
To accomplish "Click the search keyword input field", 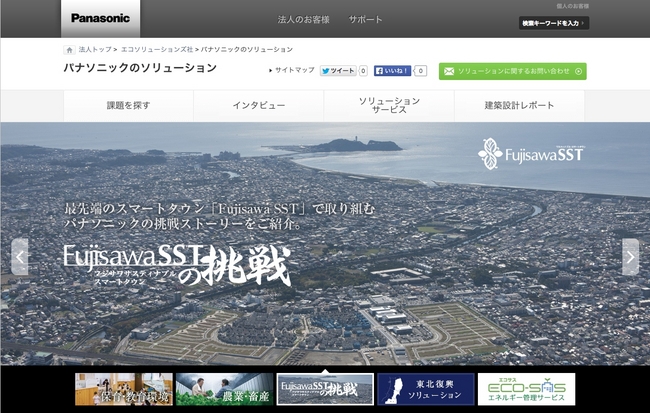I will coord(553,23).
